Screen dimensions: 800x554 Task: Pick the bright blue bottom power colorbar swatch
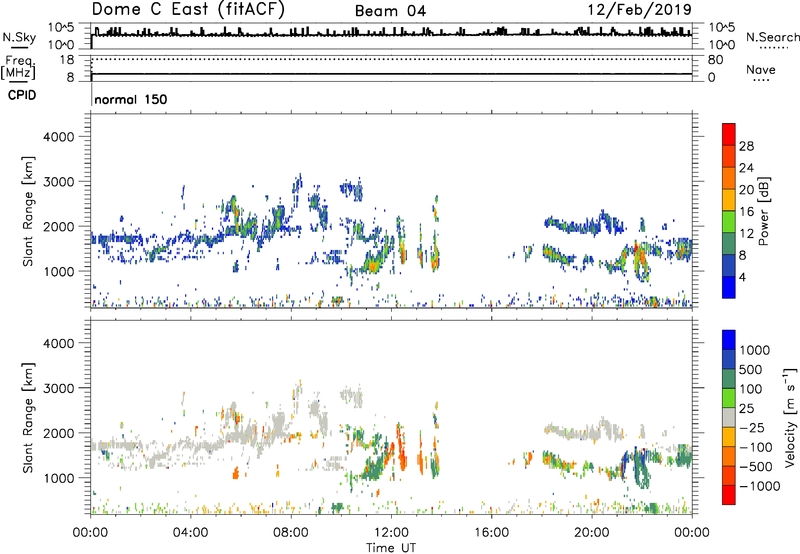pos(729,287)
